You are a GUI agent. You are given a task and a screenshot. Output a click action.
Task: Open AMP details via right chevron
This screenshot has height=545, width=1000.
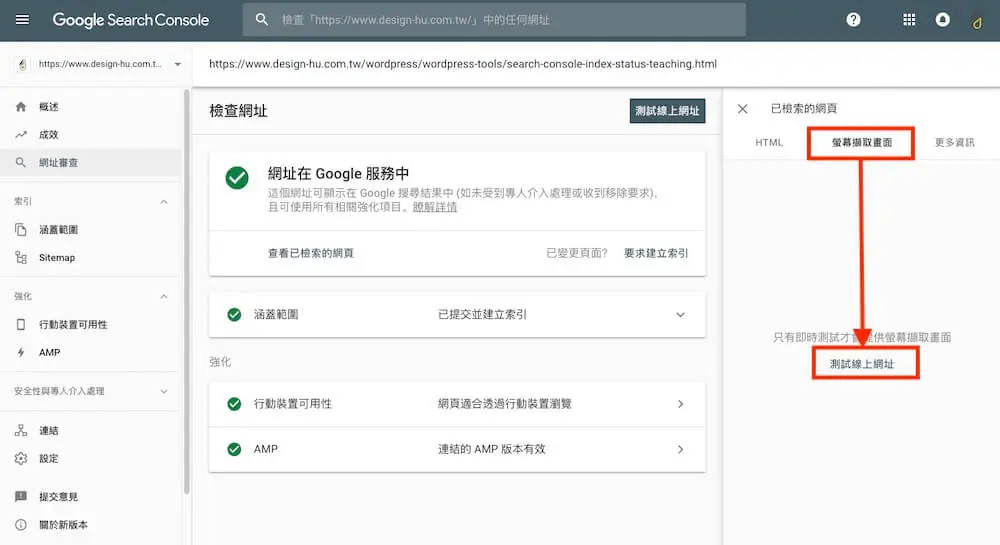tap(680, 449)
